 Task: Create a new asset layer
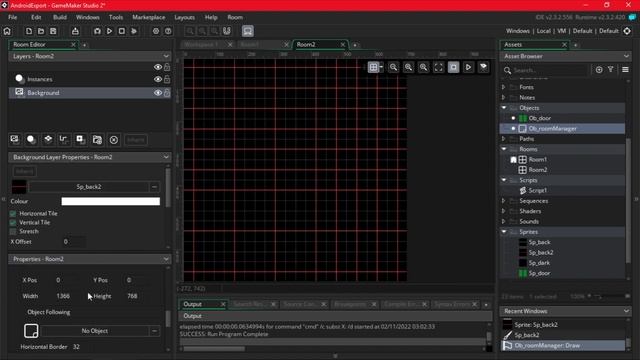[80, 140]
